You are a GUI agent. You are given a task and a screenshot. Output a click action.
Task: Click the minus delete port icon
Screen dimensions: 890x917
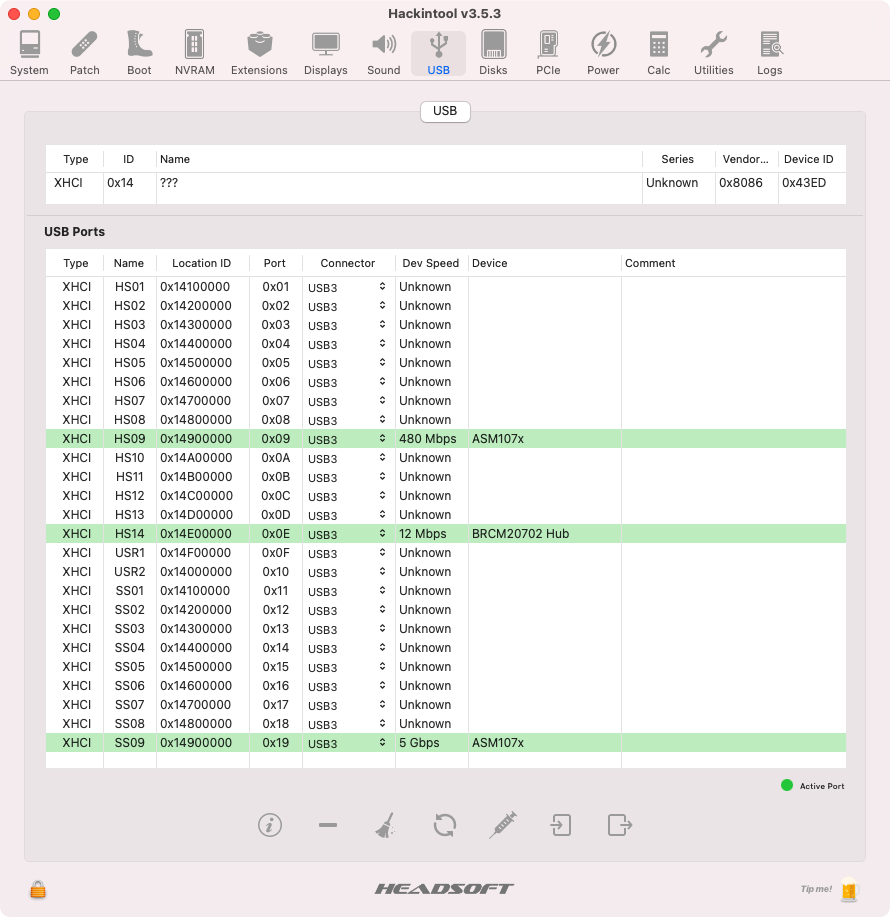(328, 825)
